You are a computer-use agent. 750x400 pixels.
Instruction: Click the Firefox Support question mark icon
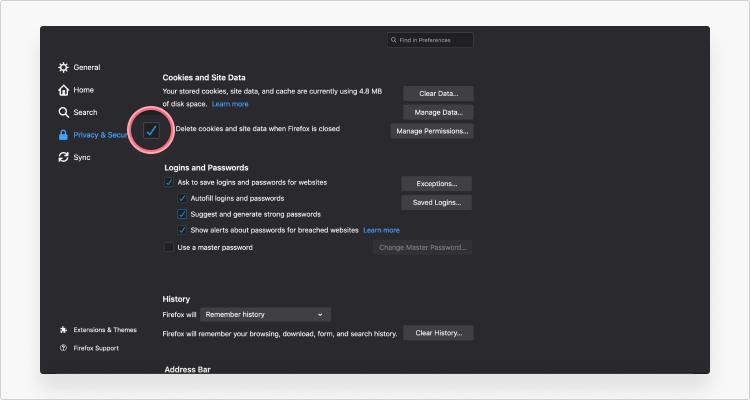[63, 348]
